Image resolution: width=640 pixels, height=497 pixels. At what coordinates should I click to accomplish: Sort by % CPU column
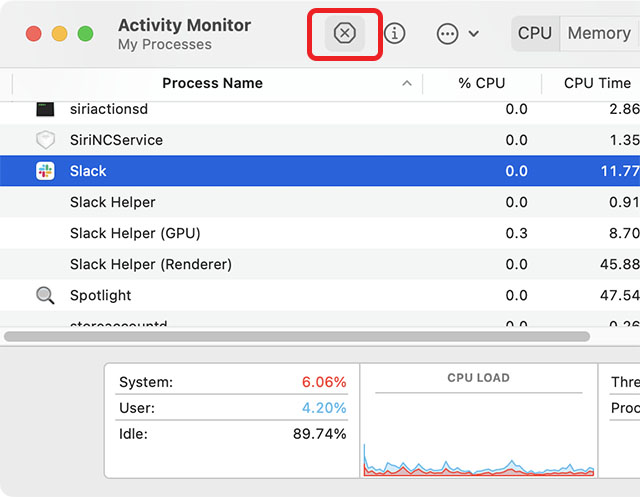[x=482, y=83]
